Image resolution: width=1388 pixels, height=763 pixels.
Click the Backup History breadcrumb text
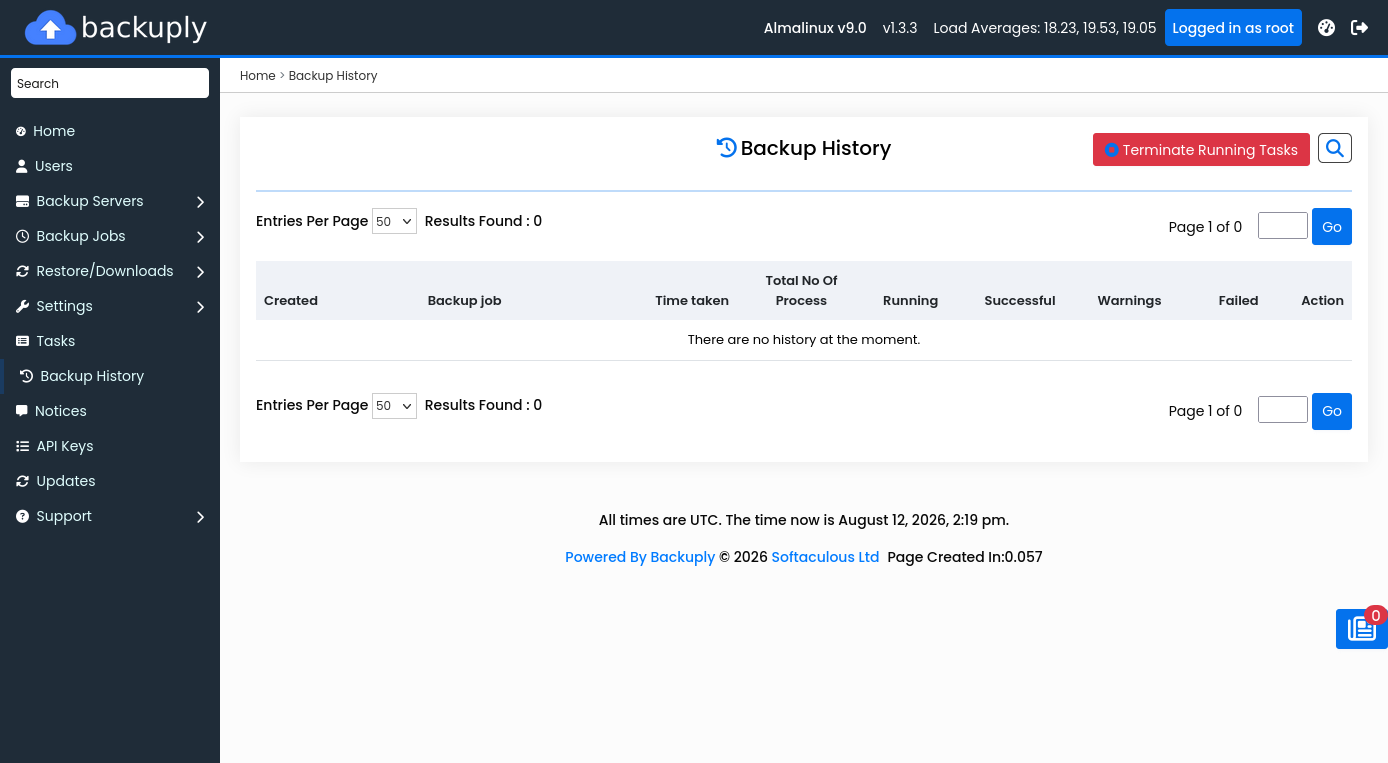[333, 75]
